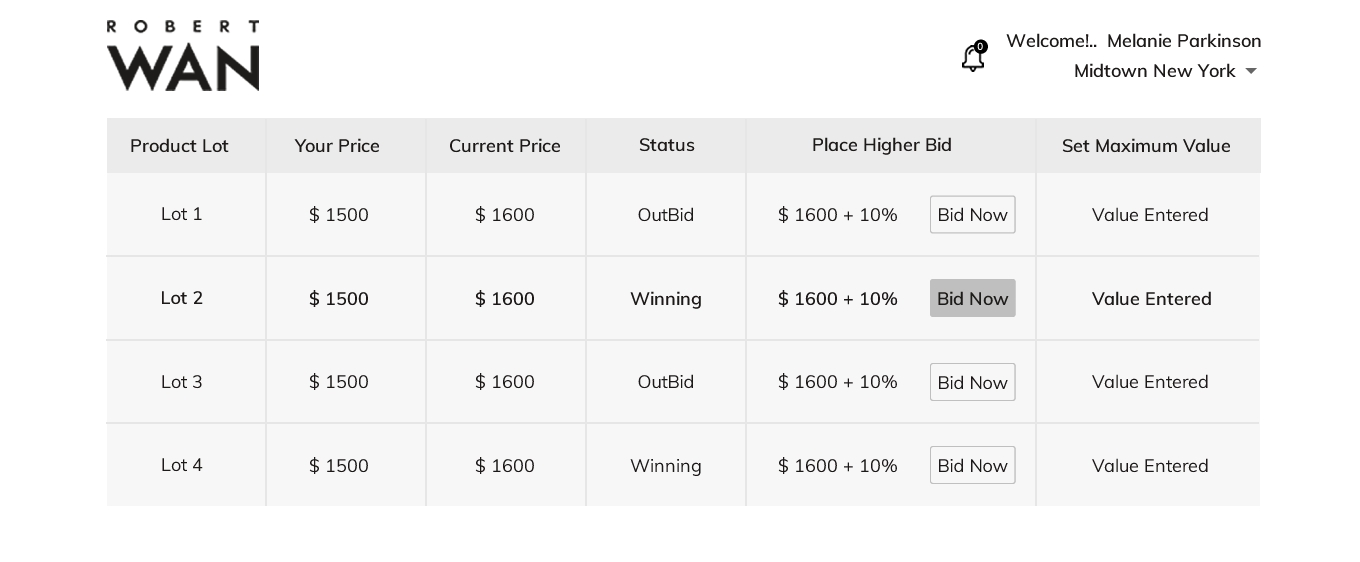Click the notification bell icon
This screenshot has height=562, width=1360.
972,58
